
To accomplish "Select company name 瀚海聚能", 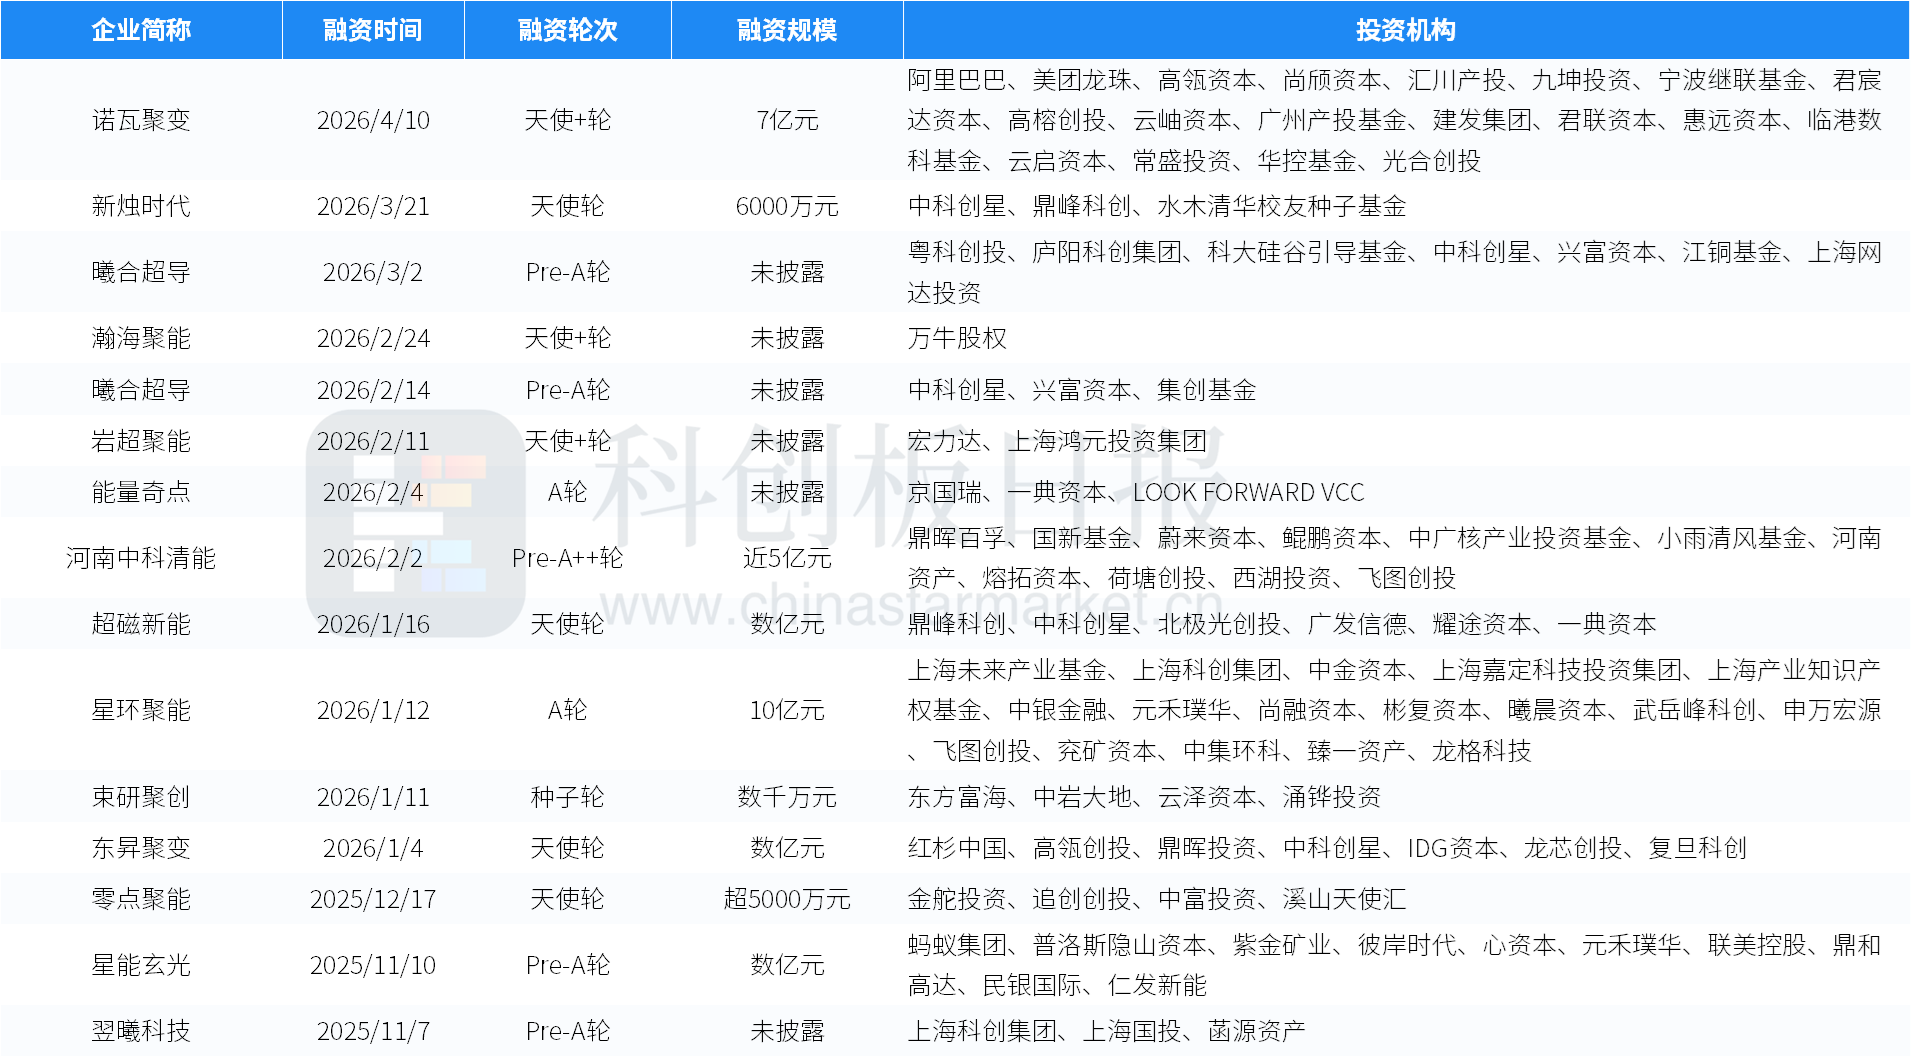I will [x=141, y=338].
